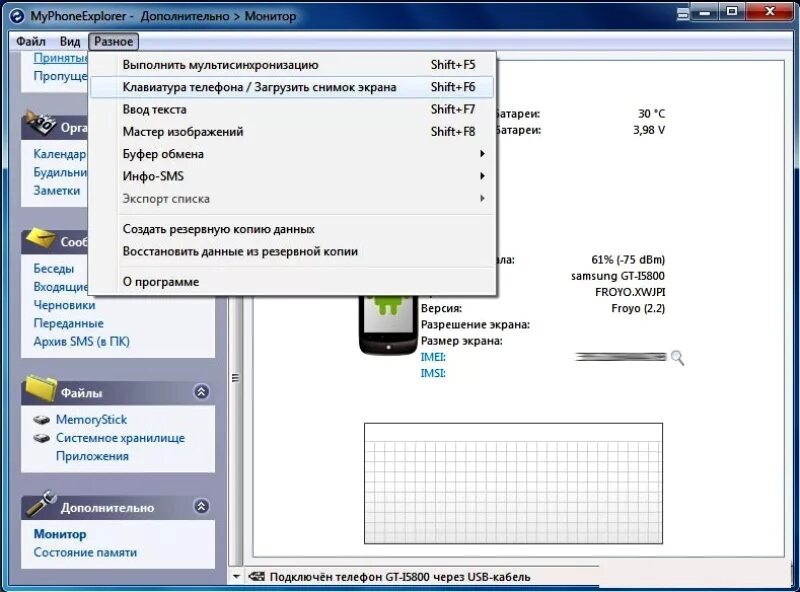This screenshot has width=800, height=592.
Task: Open Черновики messages folder
Action: tap(64, 305)
